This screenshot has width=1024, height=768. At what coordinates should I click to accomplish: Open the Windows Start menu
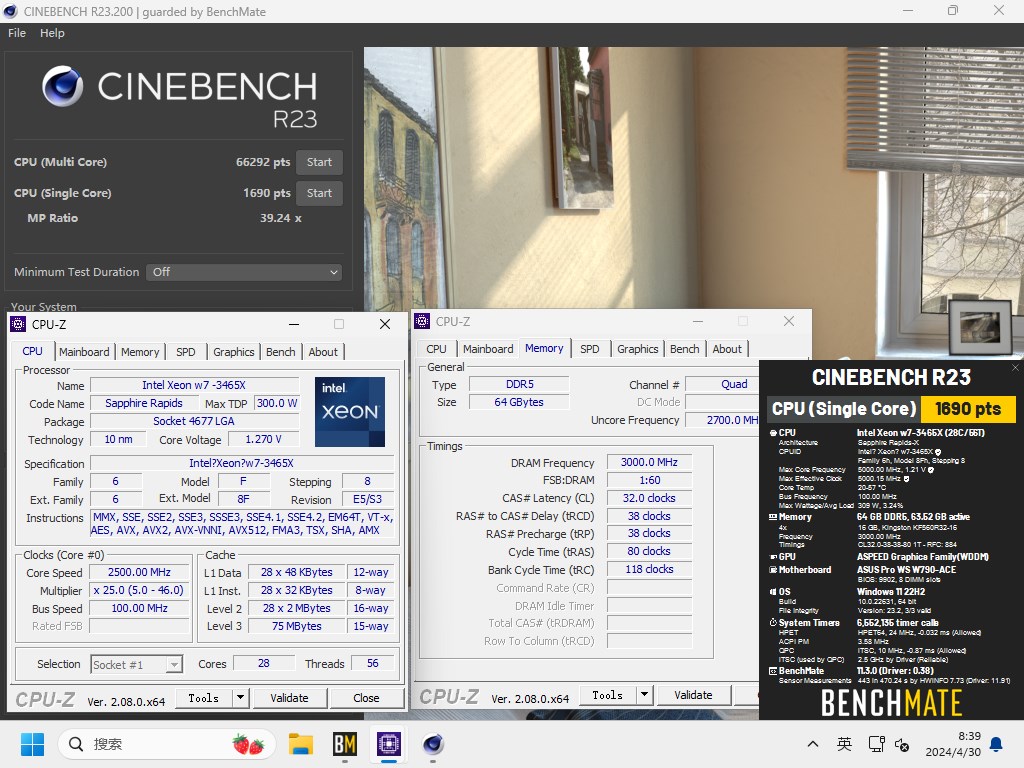click(32, 744)
